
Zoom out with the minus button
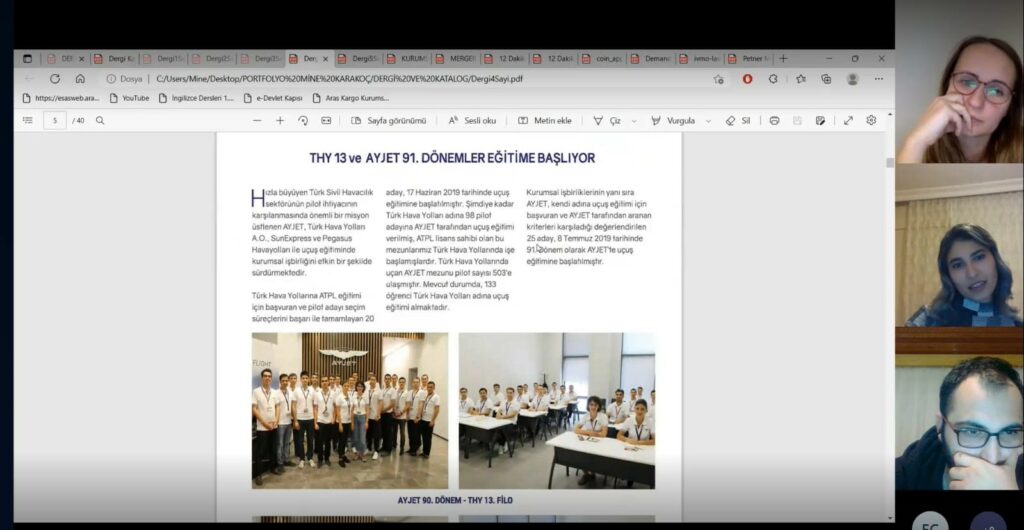click(x=257, y=121)
